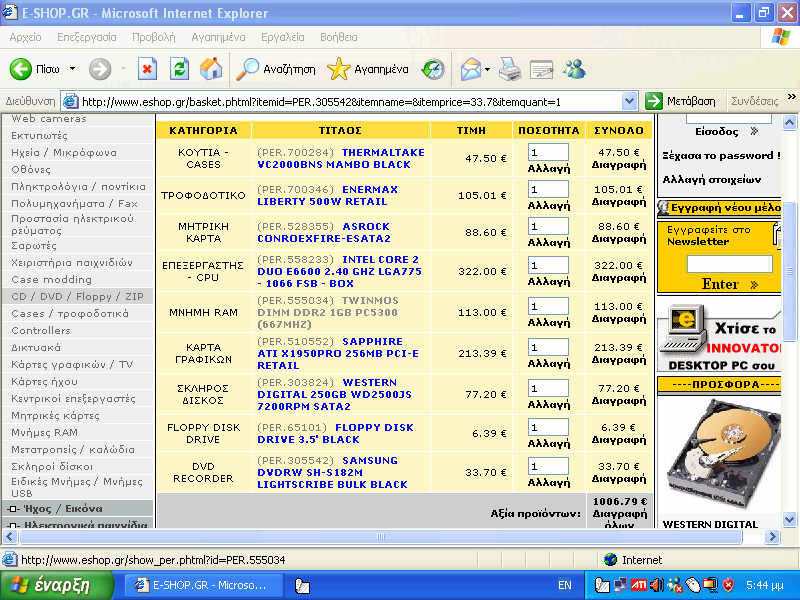Open the Αλλαγή στοιχείων link
The height and width of the screenshot is (600, 800).
click(x=712, y=180)
